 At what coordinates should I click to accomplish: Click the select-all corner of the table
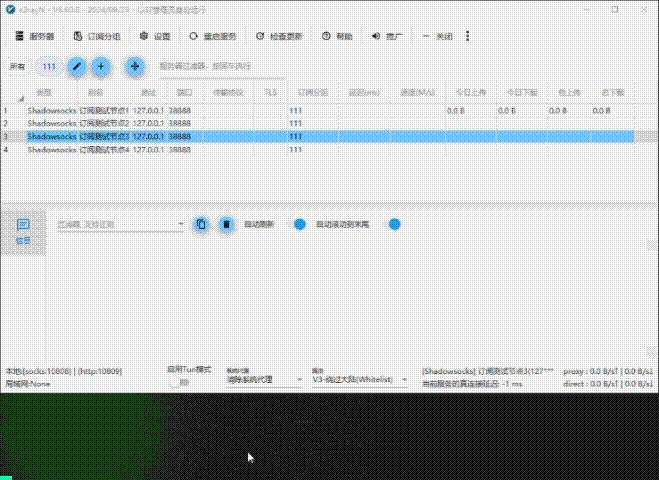(13, 93)
